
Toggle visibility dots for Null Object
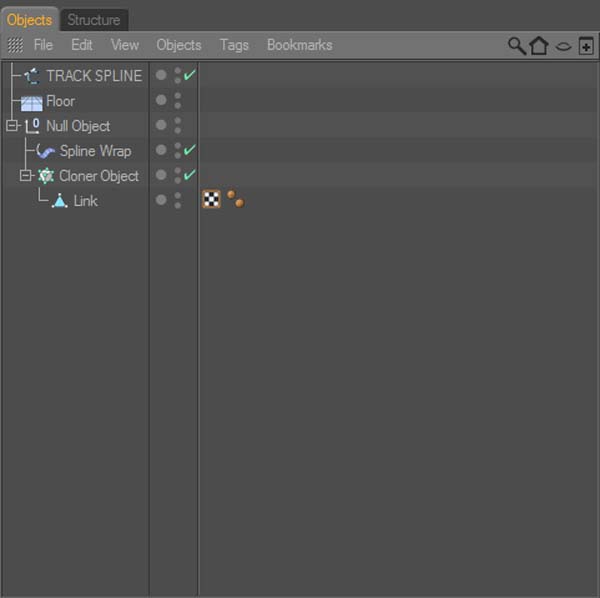click(x=178, y=125)
